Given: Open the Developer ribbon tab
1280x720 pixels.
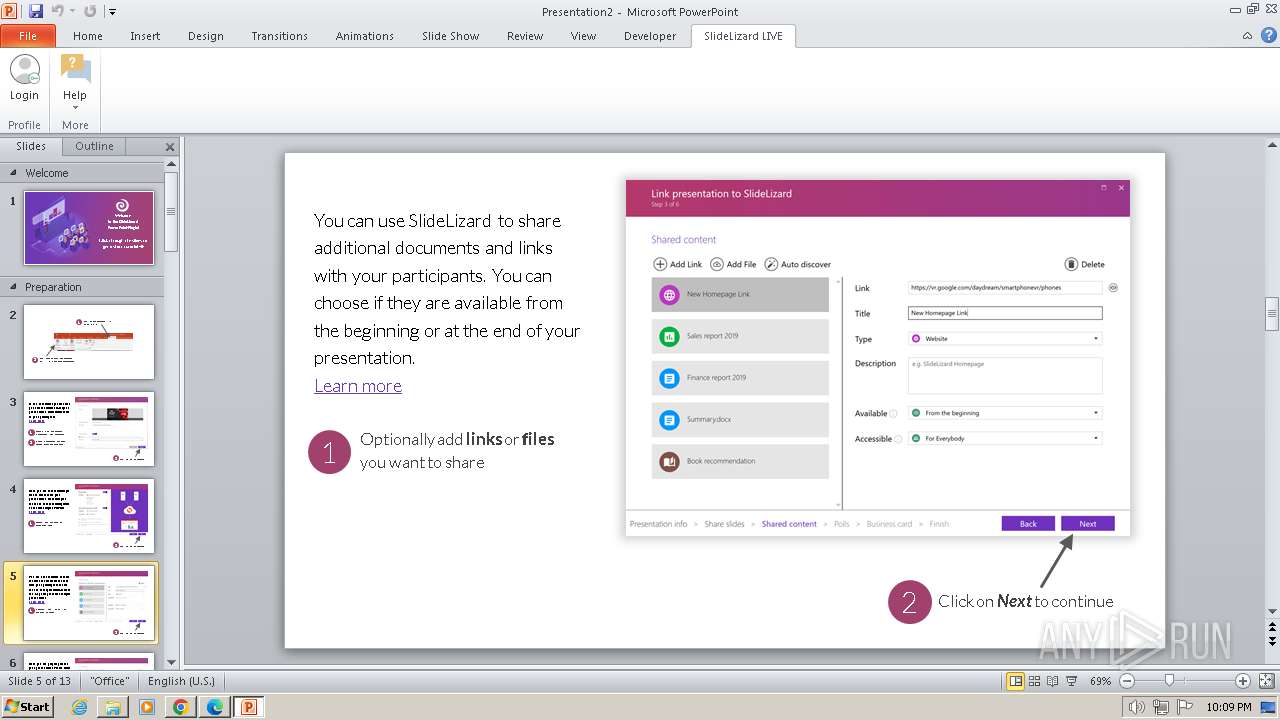Looking at the screenshot, I should [x=650, y=36].
